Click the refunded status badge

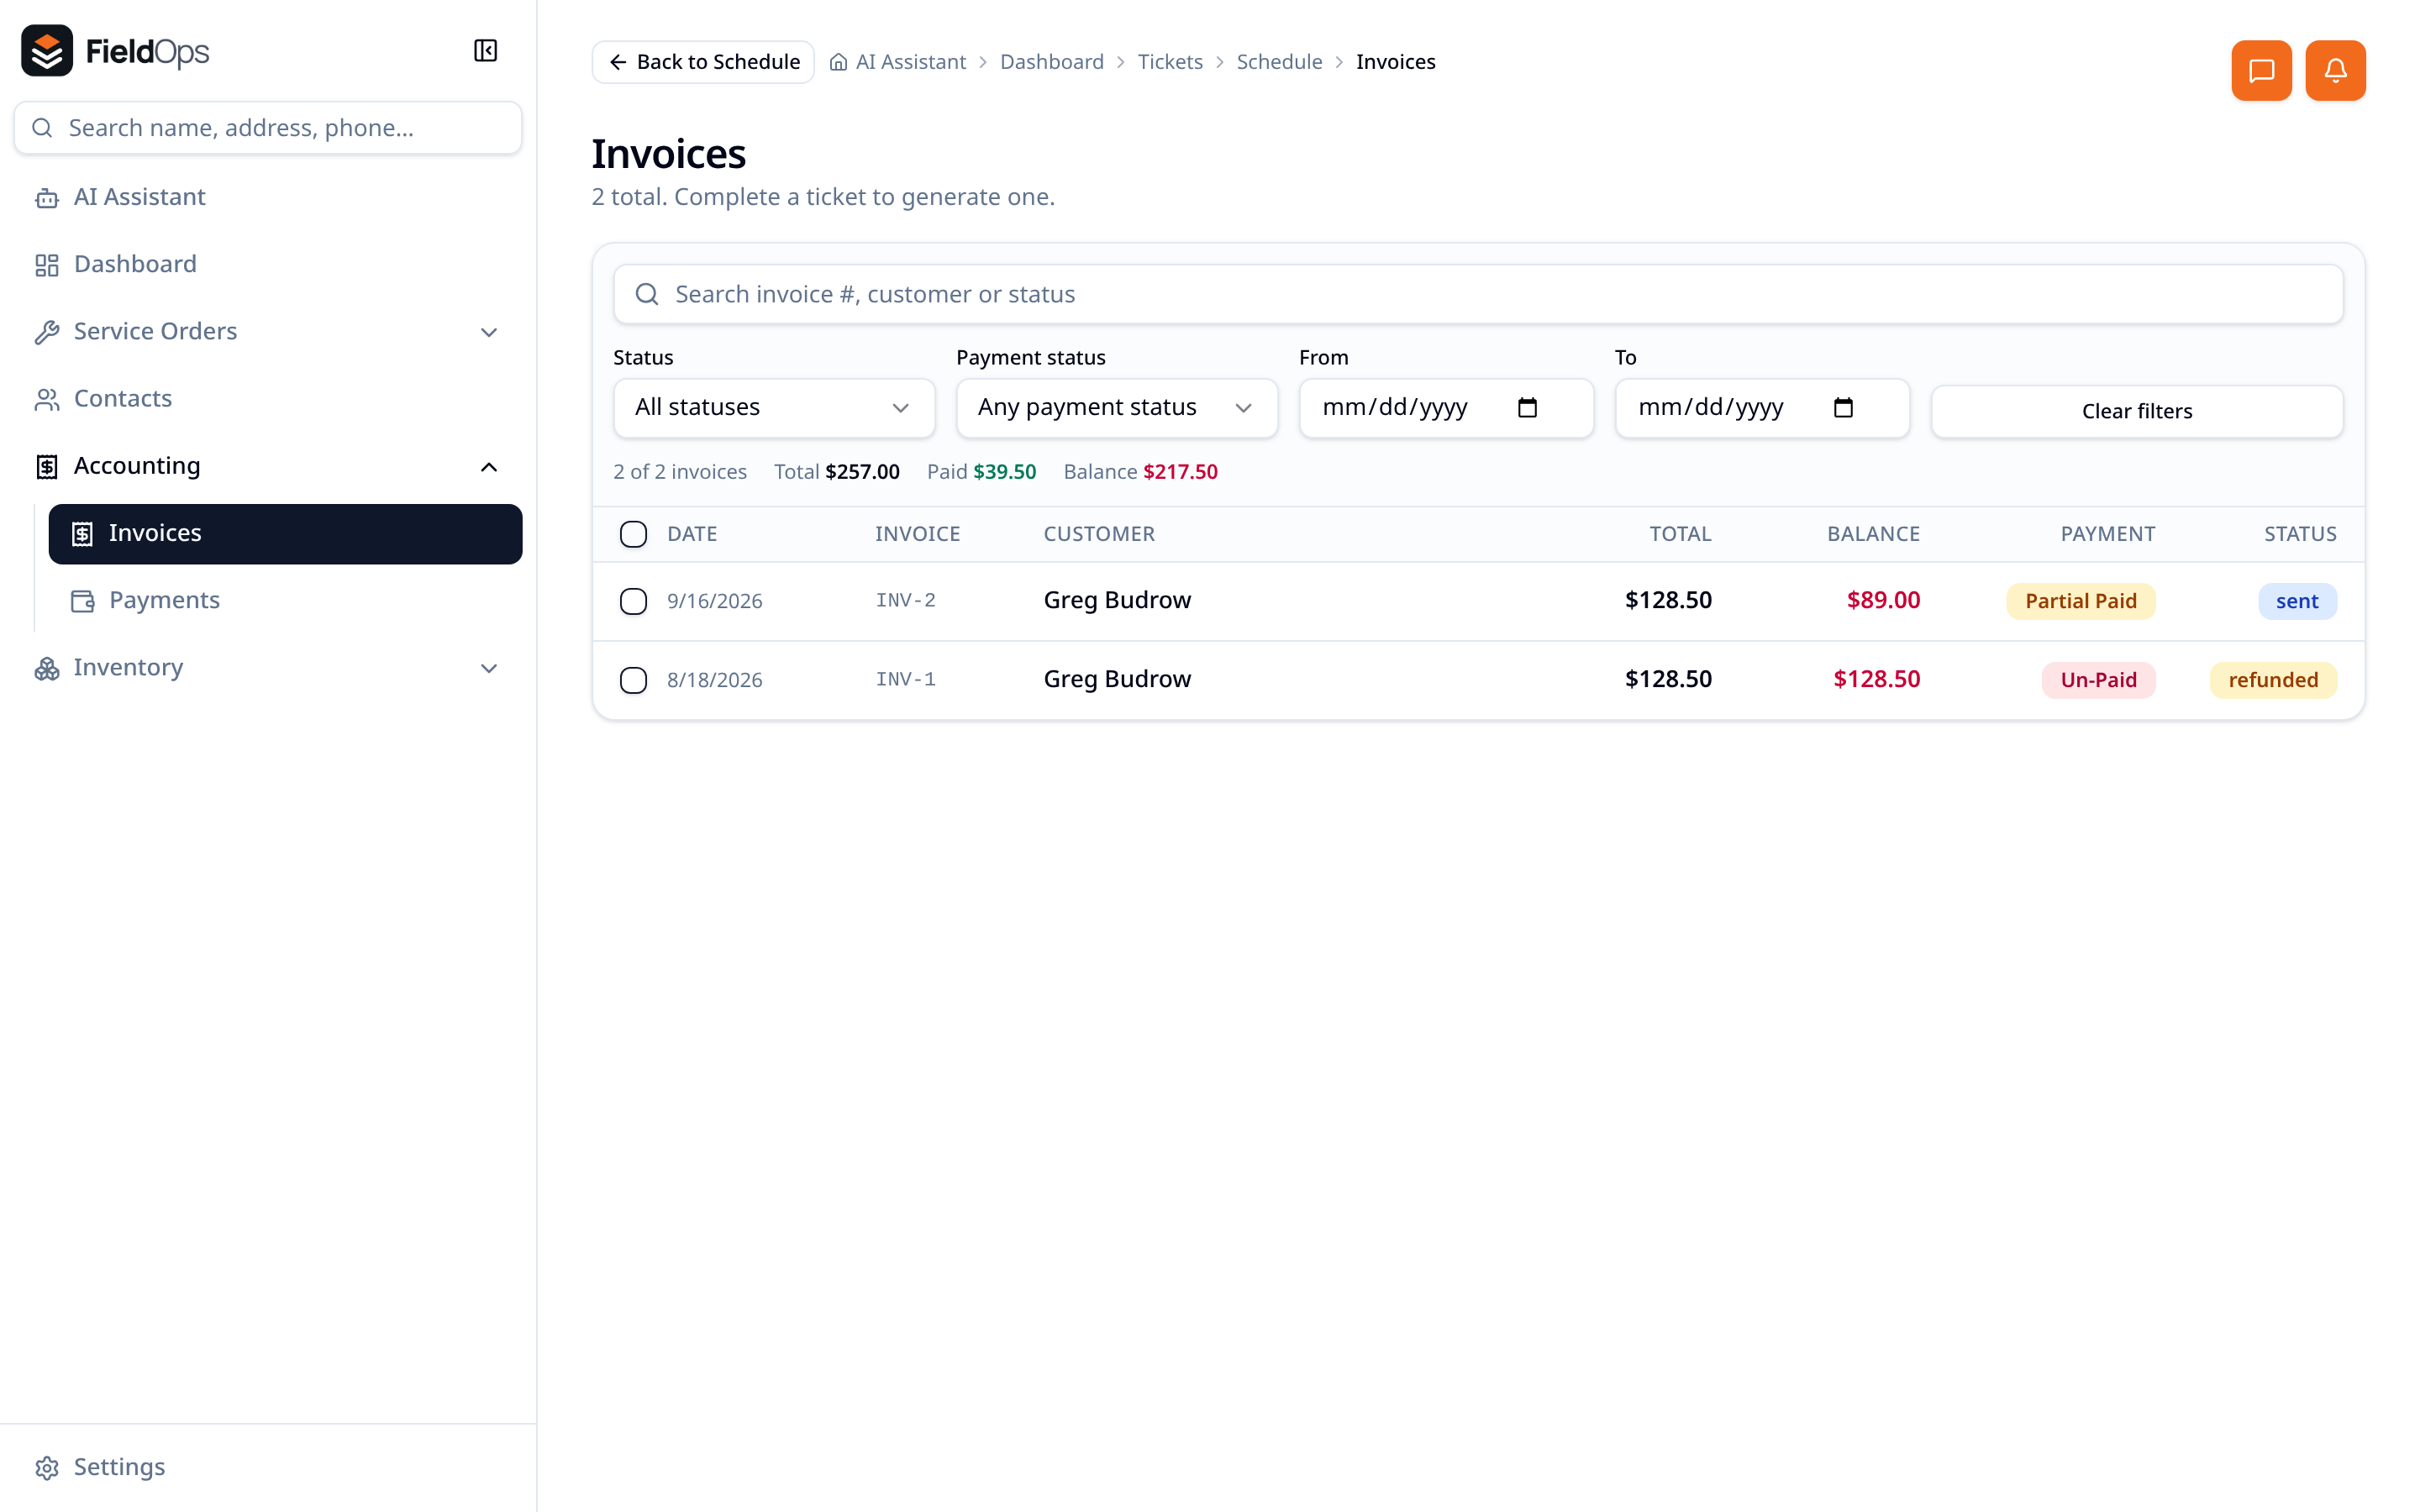pos(2272,680)
